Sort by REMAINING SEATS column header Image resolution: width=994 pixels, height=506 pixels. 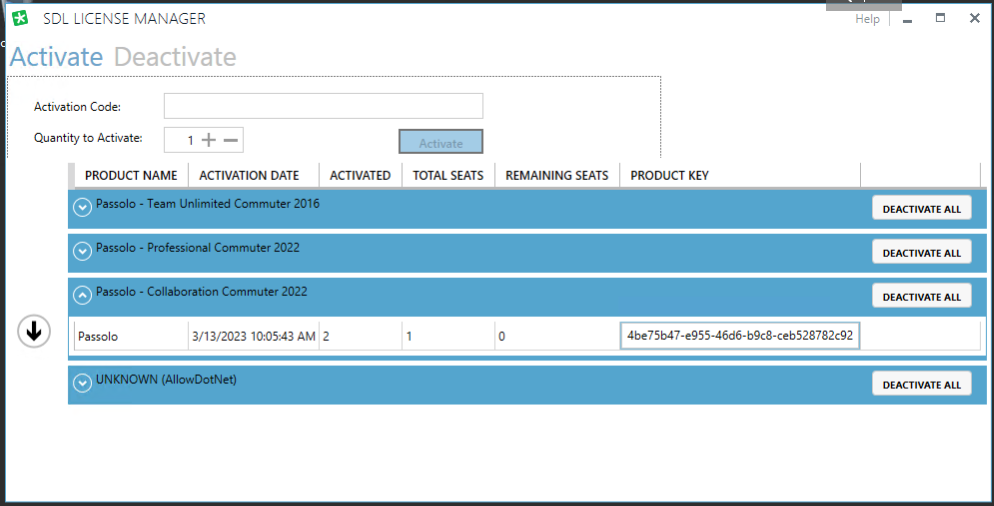pos(557,176)
